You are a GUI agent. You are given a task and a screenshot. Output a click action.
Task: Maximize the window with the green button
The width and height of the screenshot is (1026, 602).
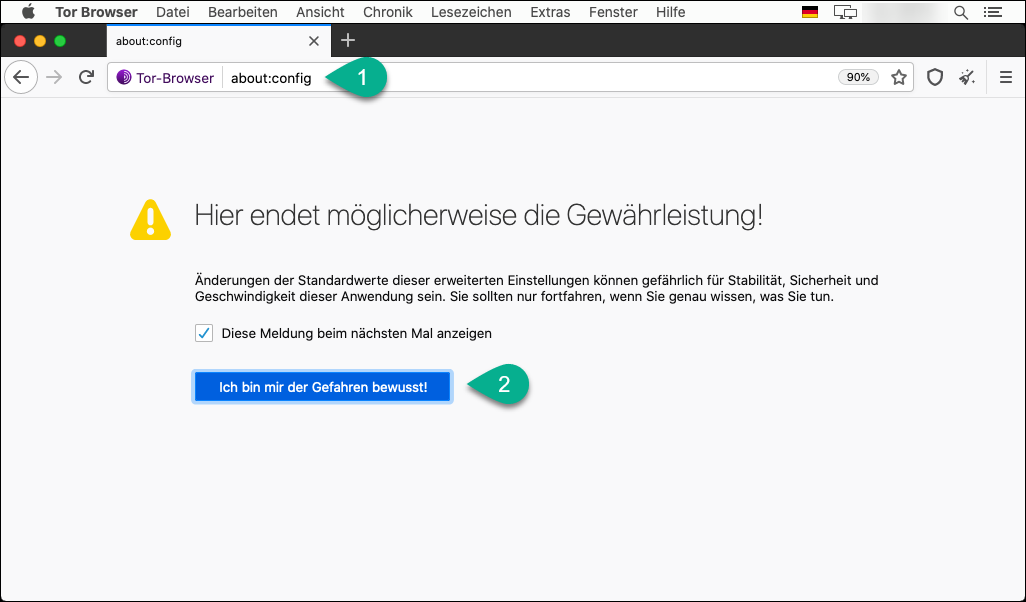coord(60,41)
